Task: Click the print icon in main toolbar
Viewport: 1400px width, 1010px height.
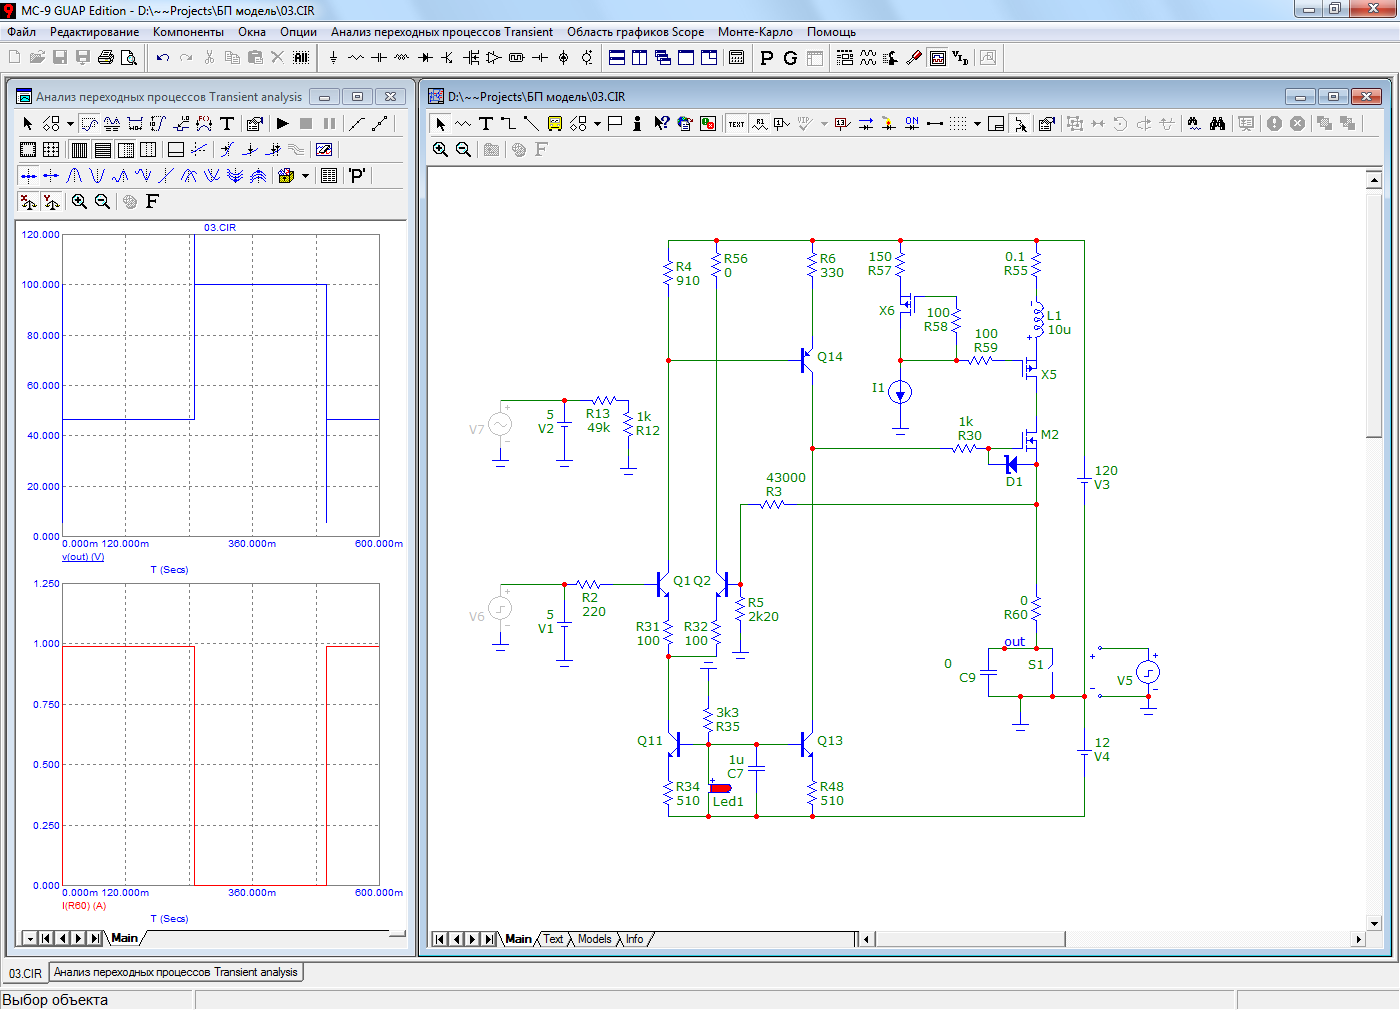Action: (x=106, y=58)
